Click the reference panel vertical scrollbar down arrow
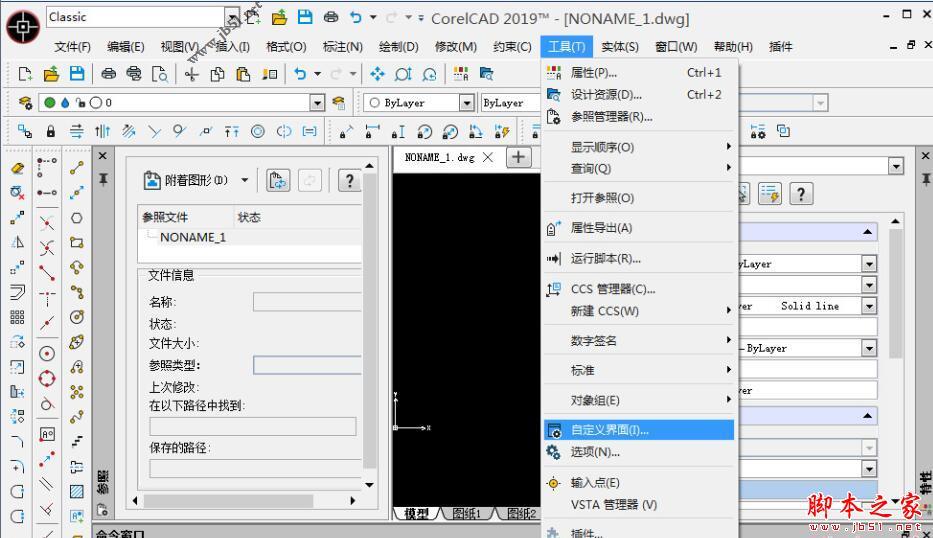 click(x=370, y=485)
